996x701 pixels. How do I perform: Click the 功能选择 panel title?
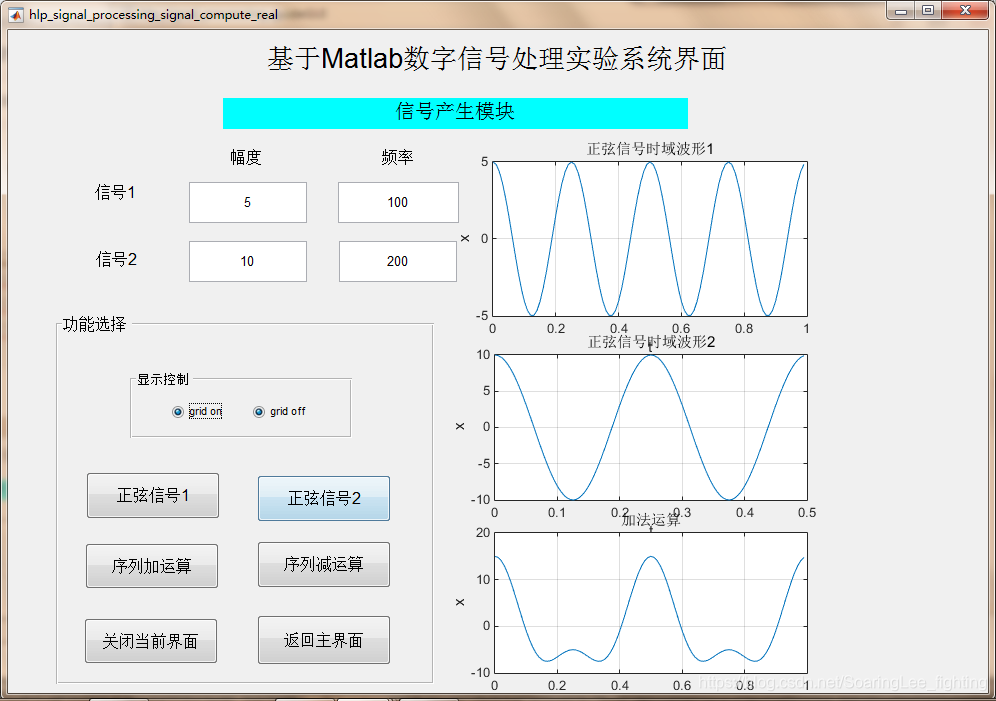[95, 324]
